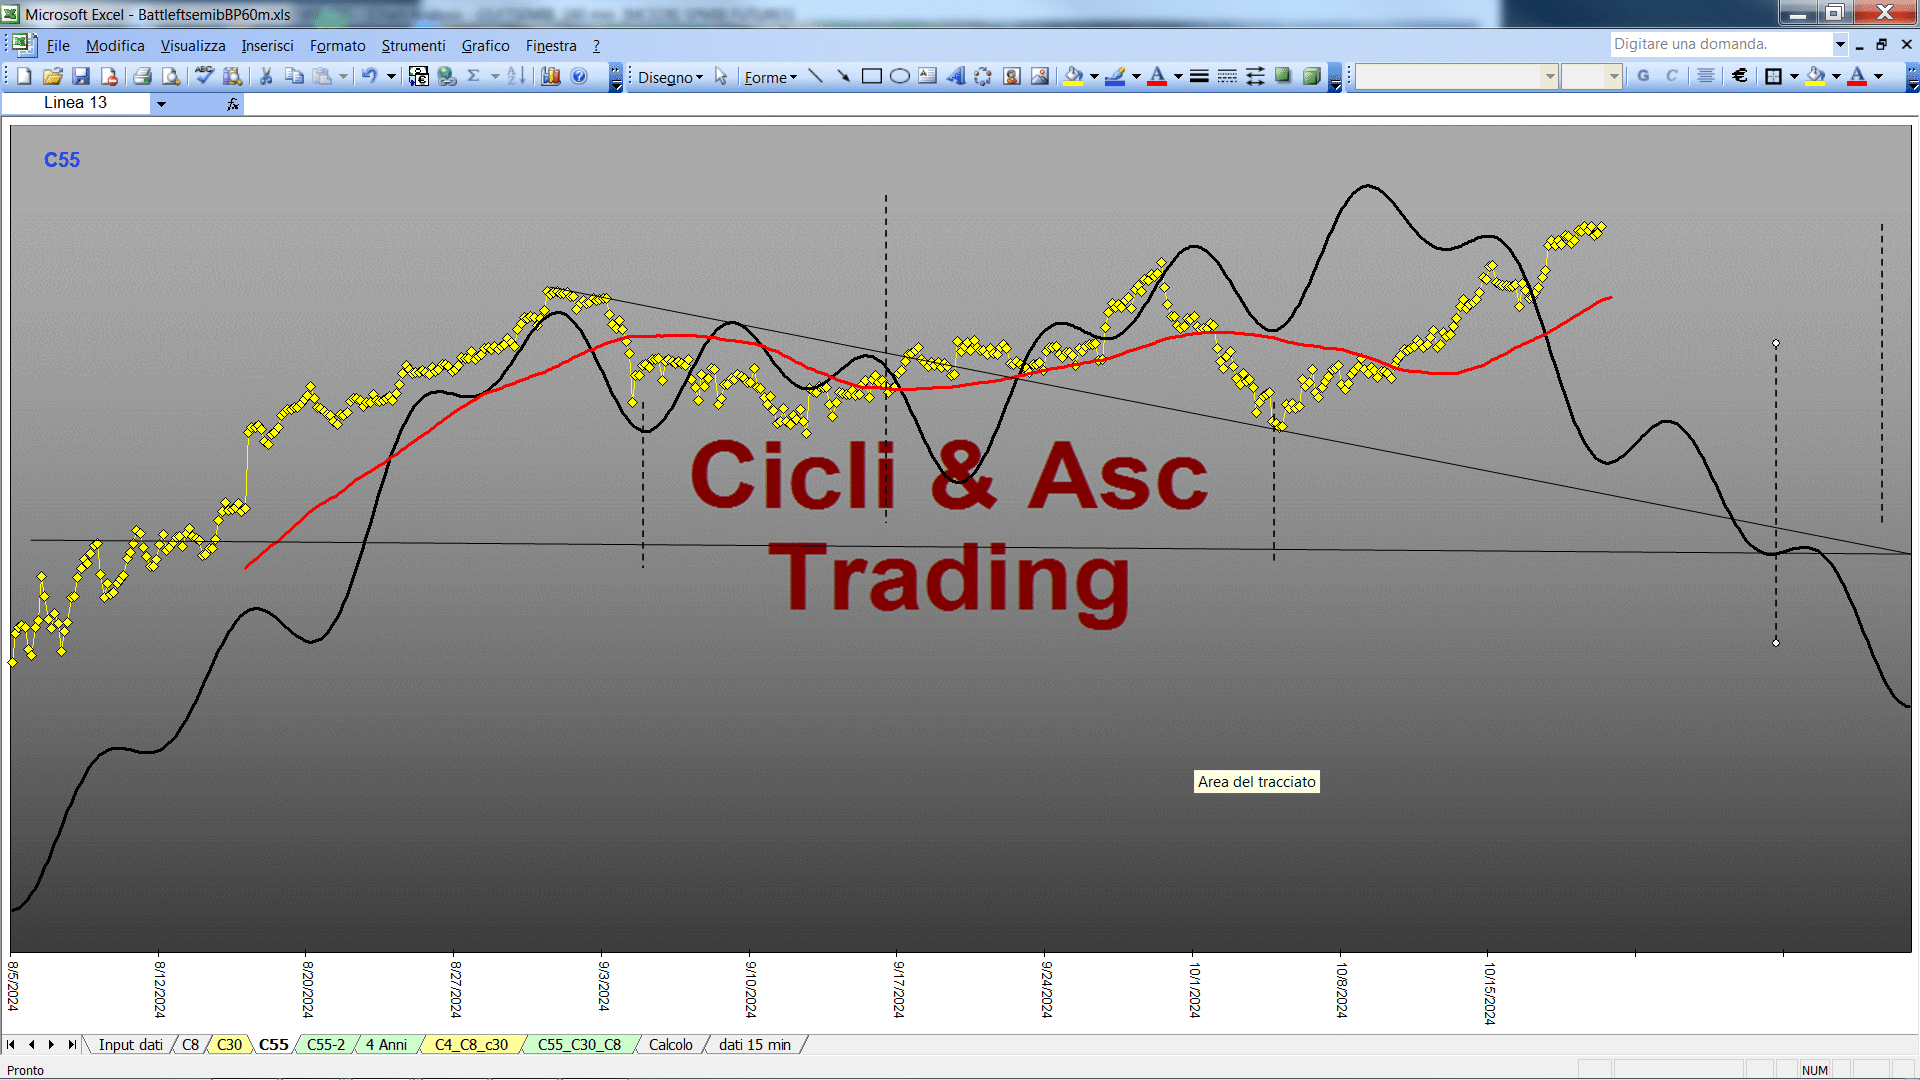The height and width of the screenshot is (1080, 1920).
Task: Click the Sort Ascending icon
Action: (516, 76)
